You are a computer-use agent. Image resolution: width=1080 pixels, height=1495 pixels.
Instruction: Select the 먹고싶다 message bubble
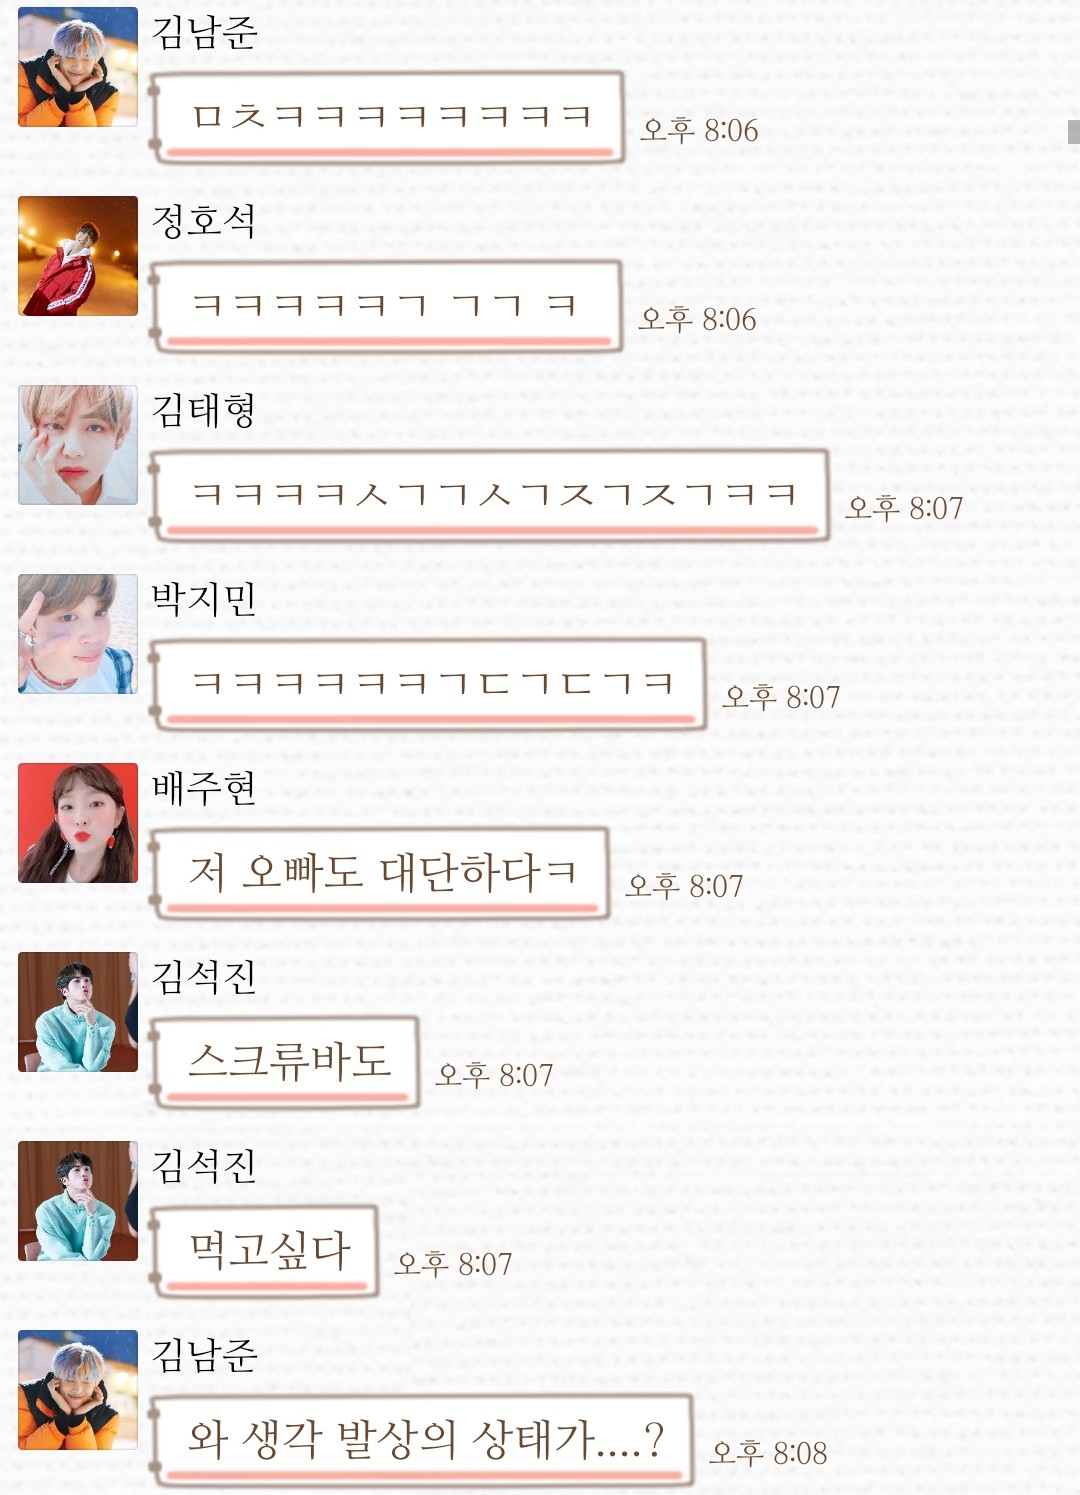(x=264, y=1251)
